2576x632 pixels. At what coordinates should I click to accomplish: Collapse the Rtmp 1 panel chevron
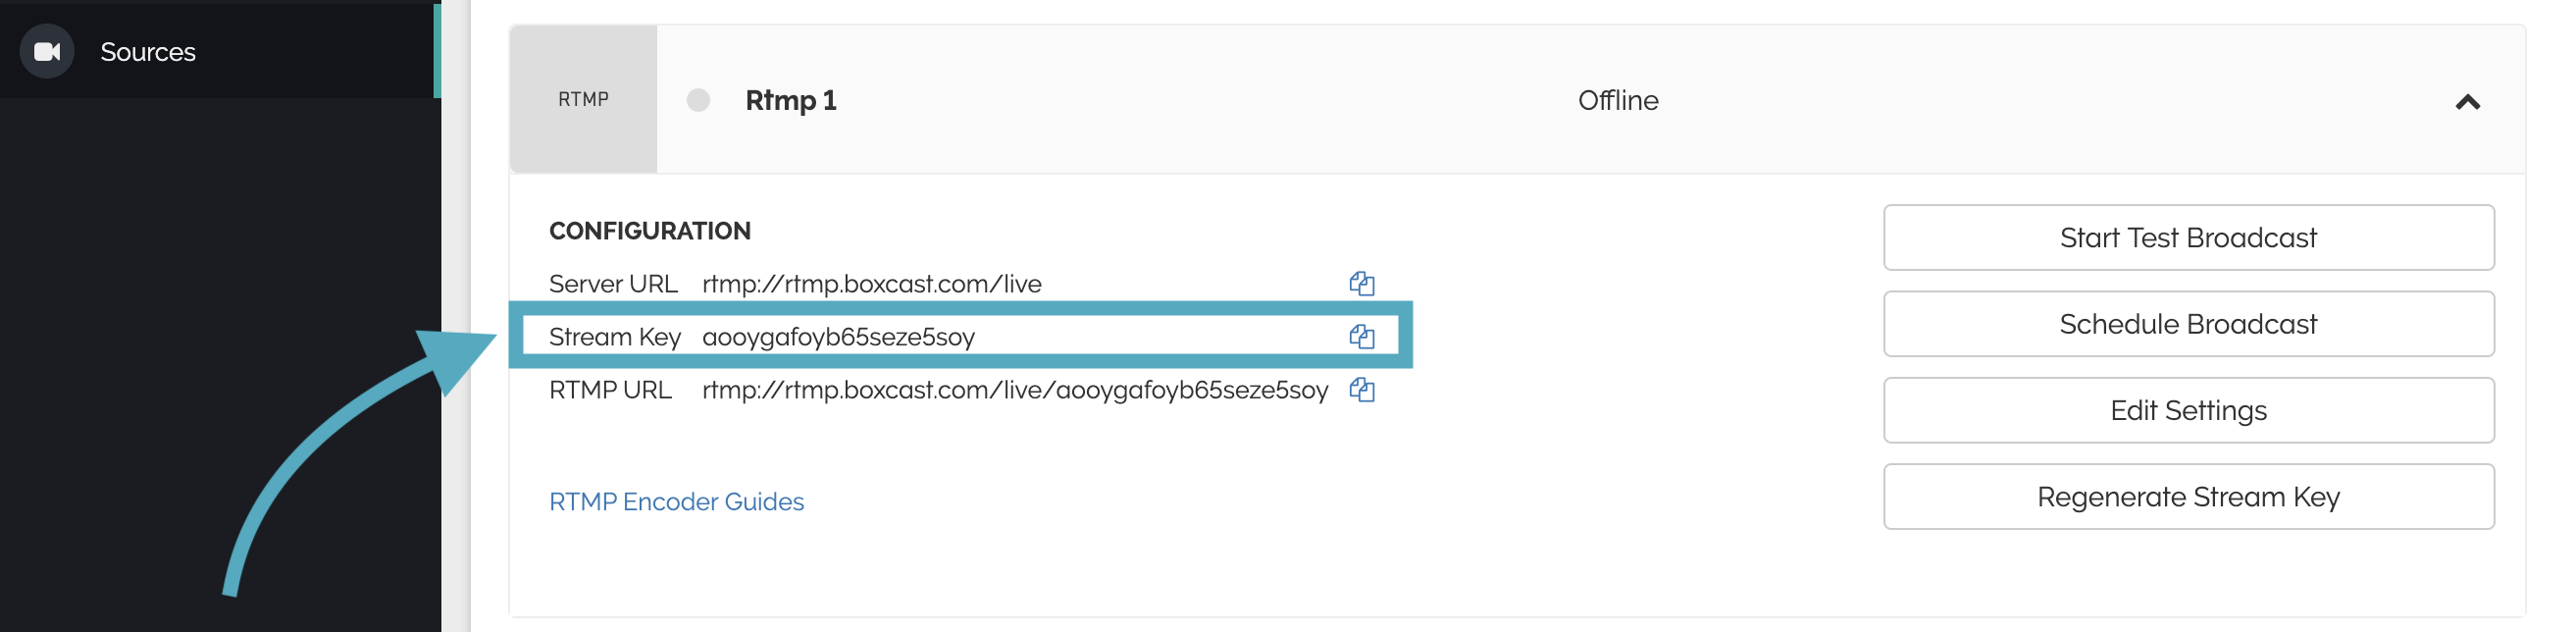2467,102
